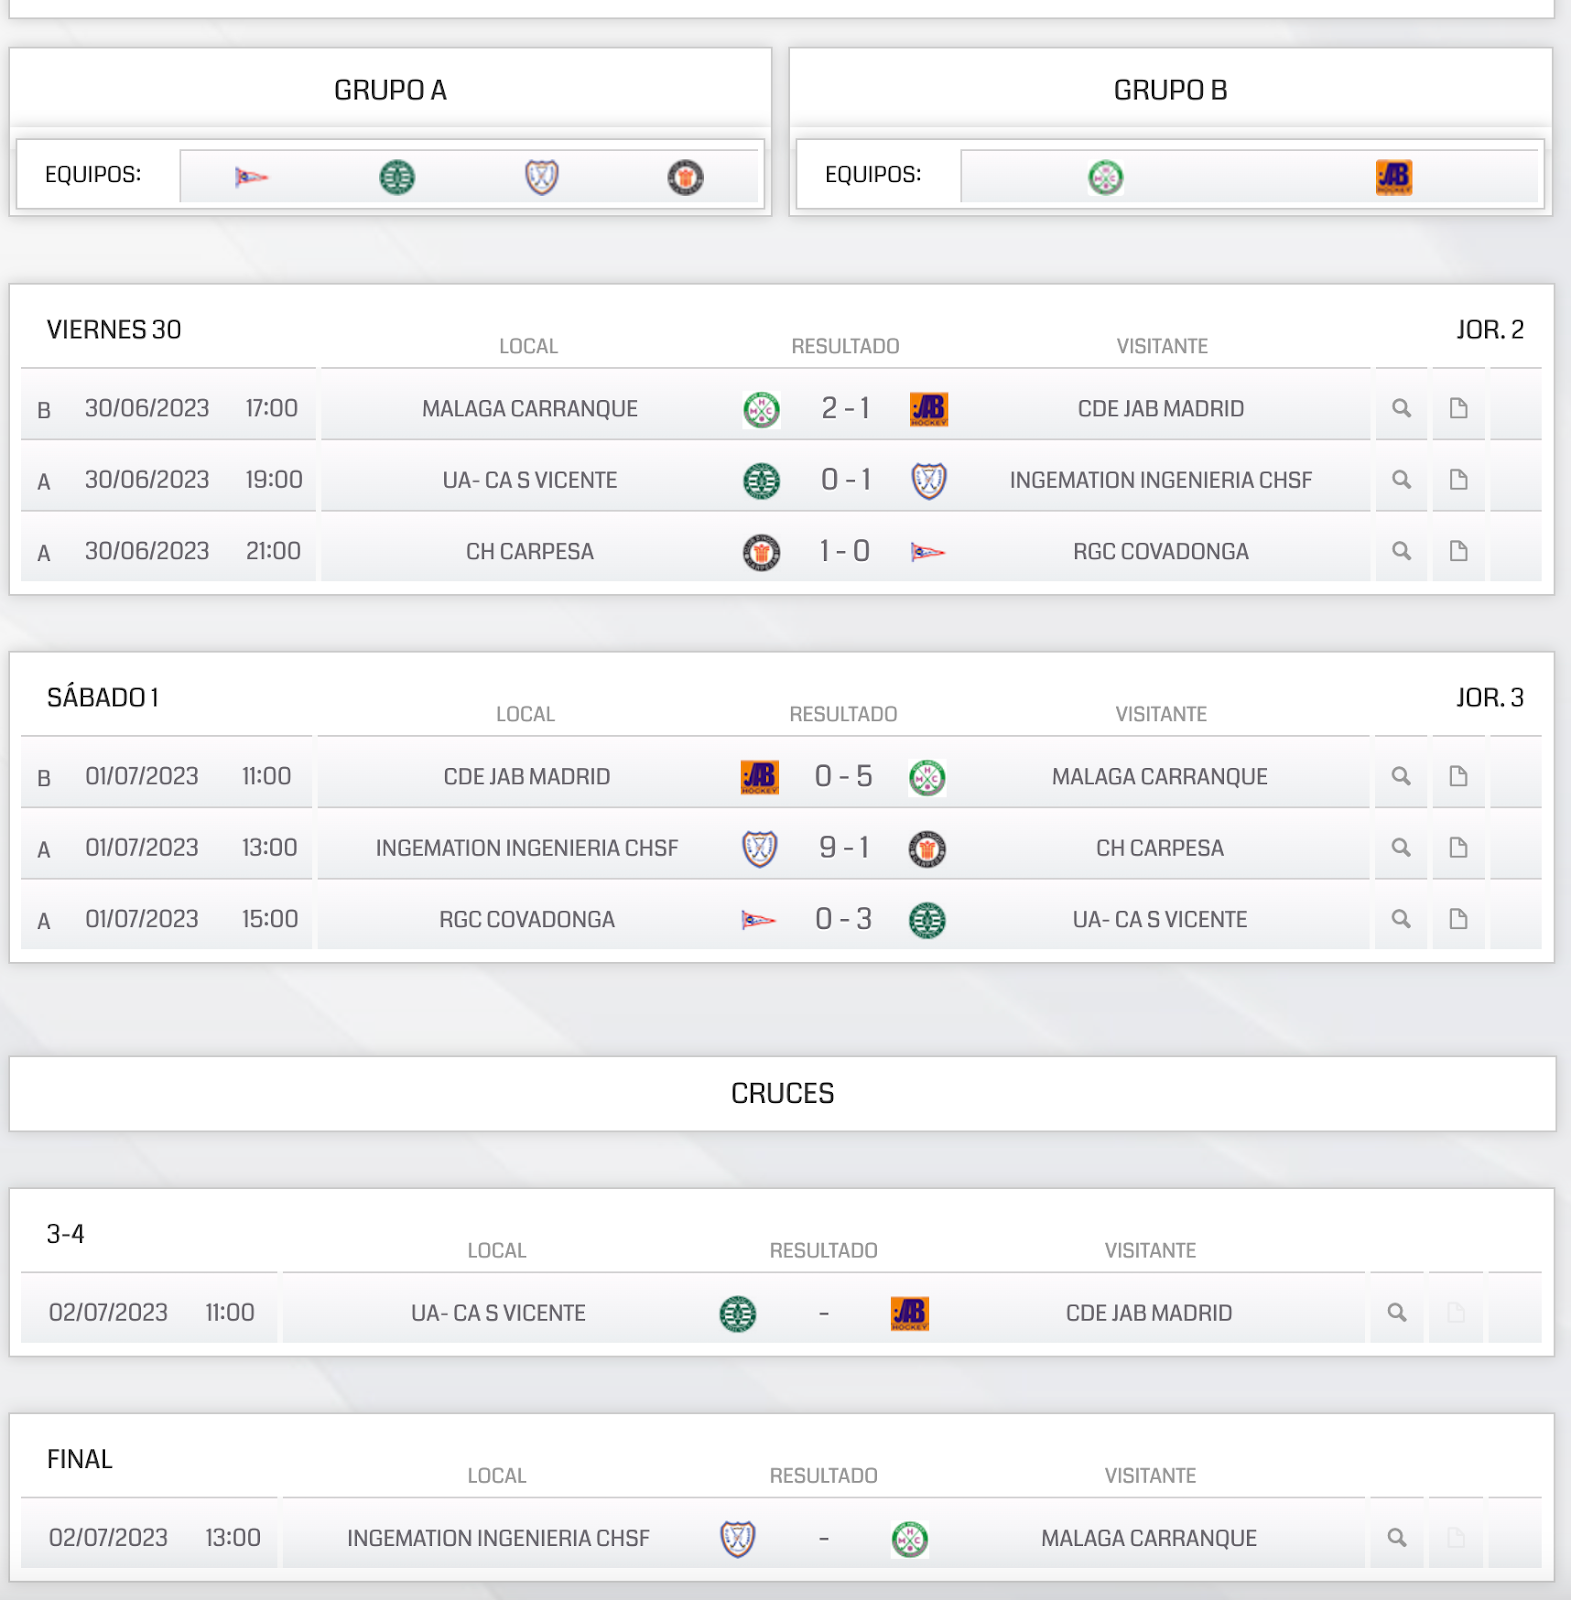Click CDE JAB MADRID visitor in 3-4 match

pos(1149,1313)
